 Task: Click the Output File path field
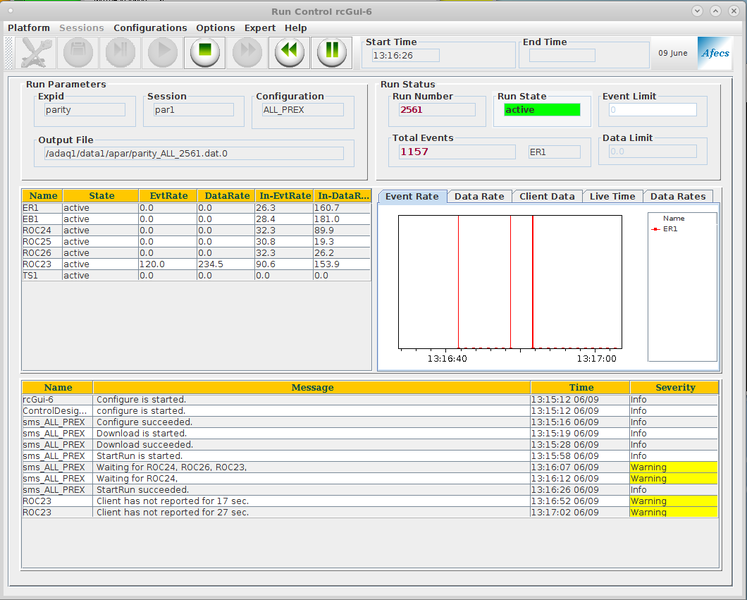click(x=193, y=153)
